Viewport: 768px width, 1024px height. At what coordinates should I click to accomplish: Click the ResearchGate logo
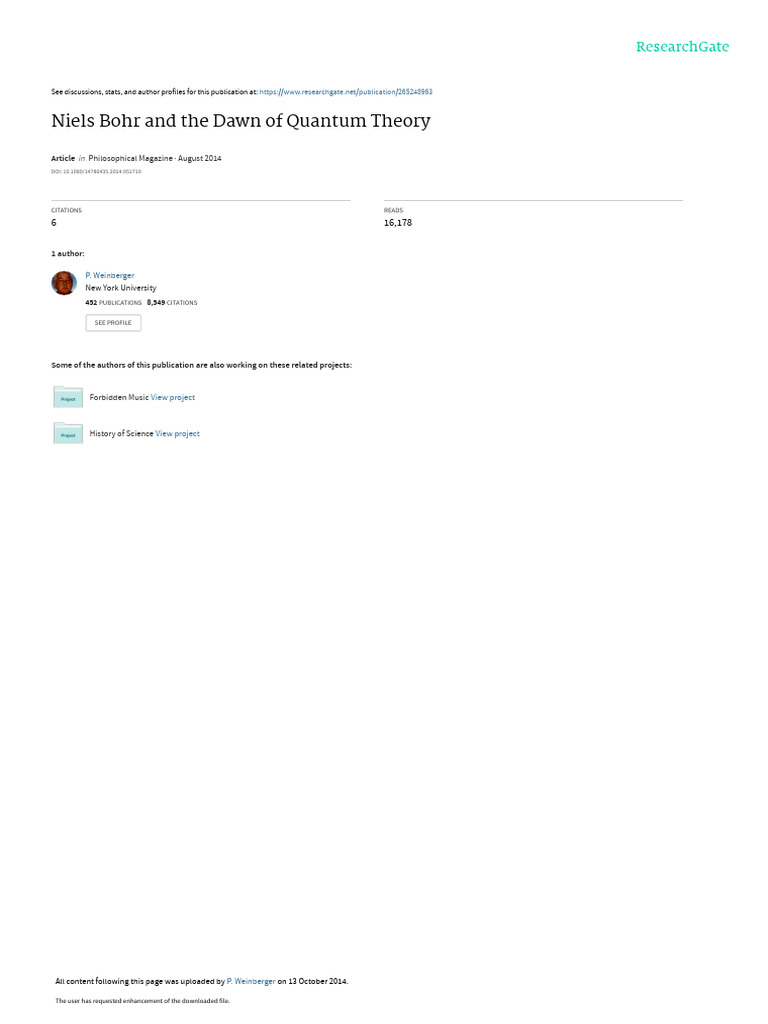(682, 46)
